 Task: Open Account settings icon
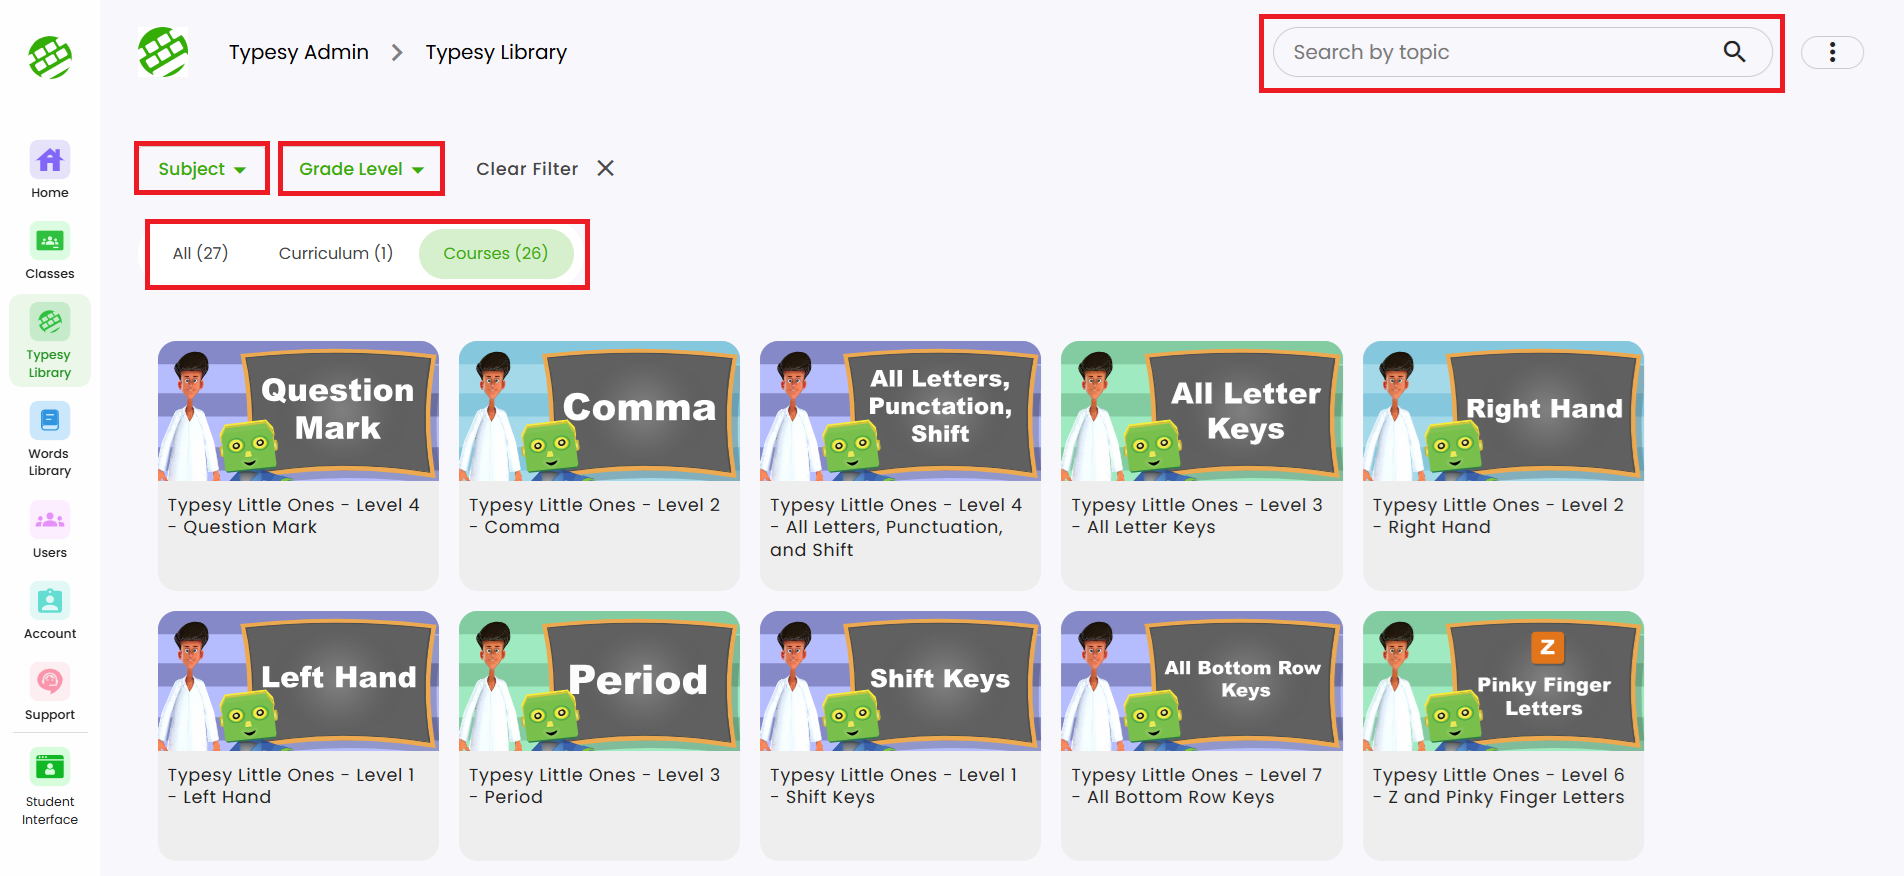click(50, 601)
